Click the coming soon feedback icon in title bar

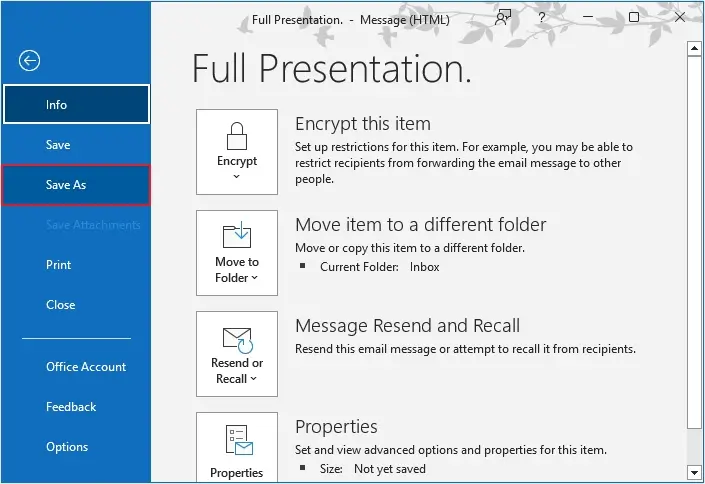(x=503, y=18)
